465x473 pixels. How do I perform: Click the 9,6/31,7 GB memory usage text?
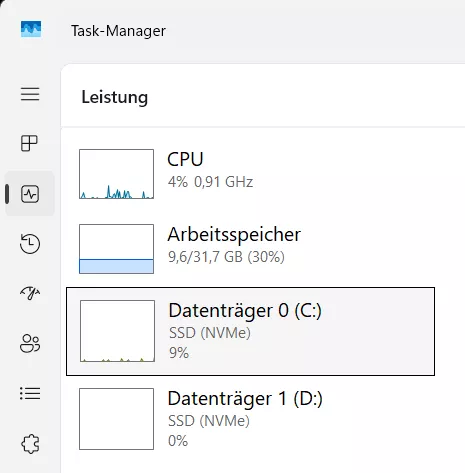point(205,257)
